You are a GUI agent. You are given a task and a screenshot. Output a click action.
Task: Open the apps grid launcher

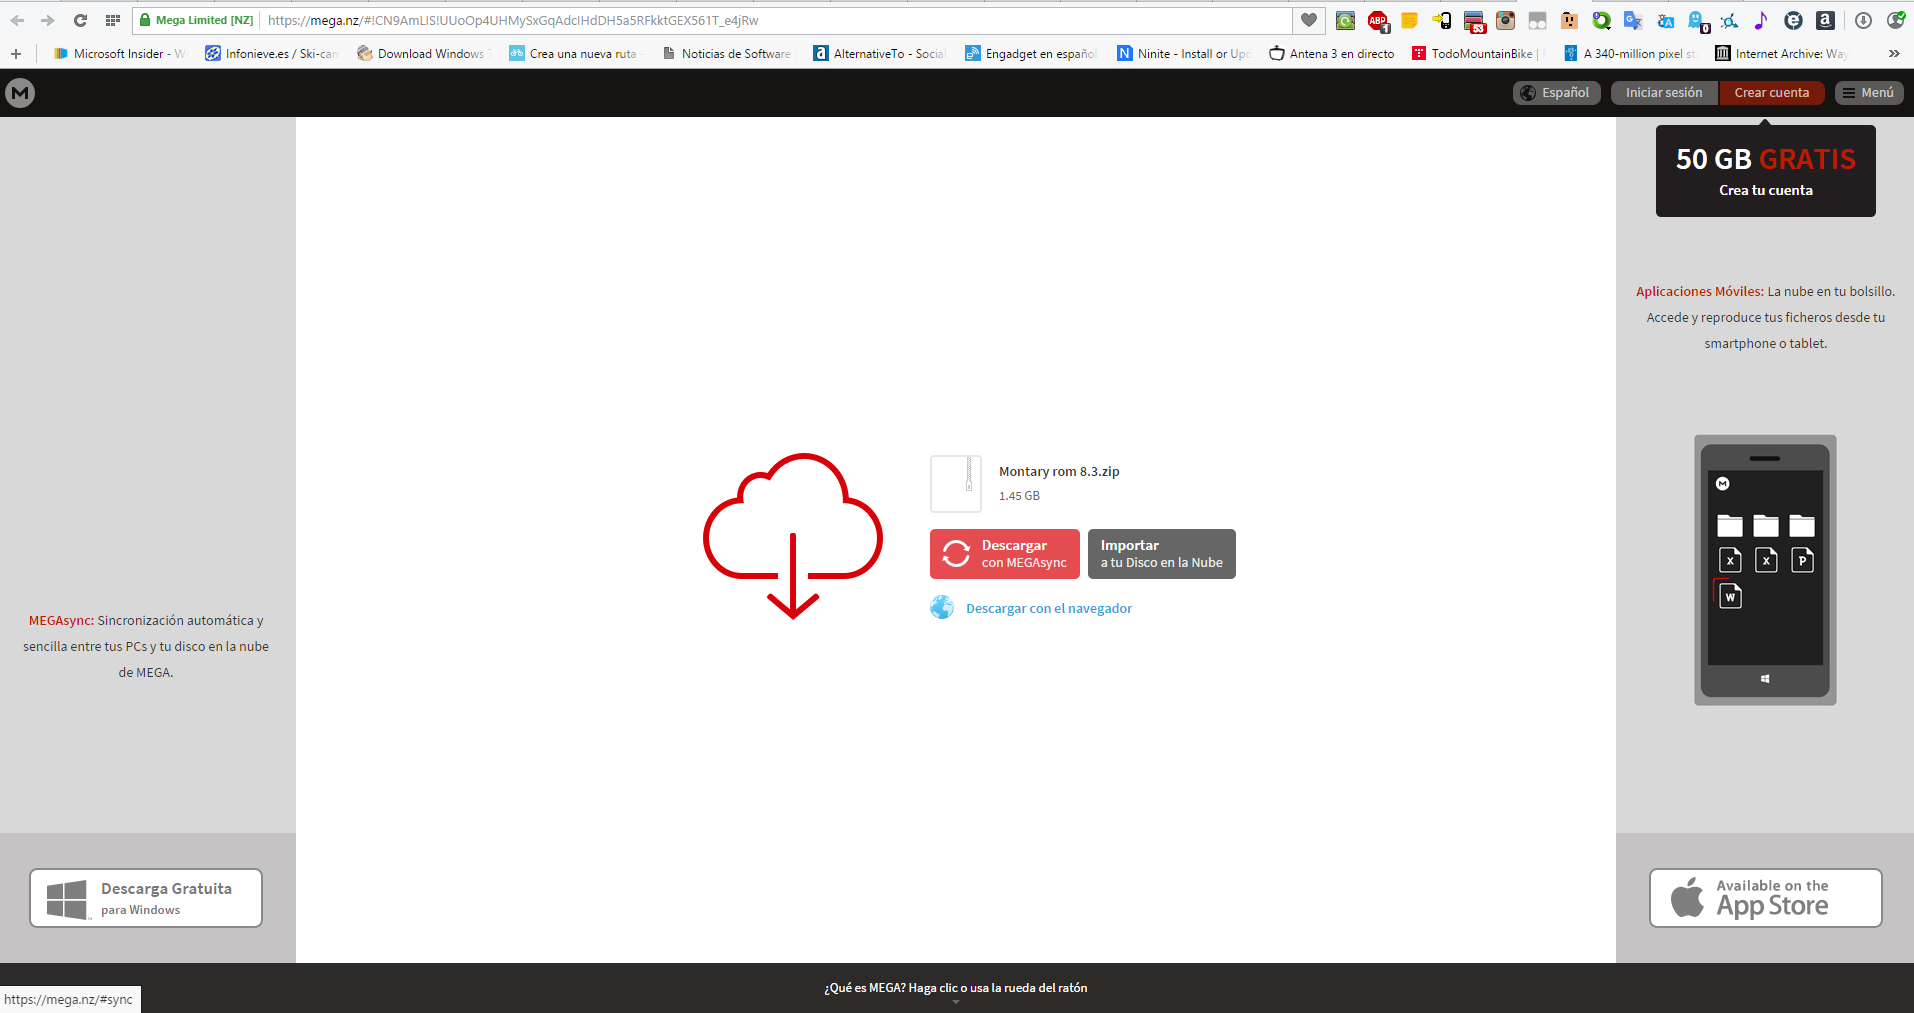[113, 20]
